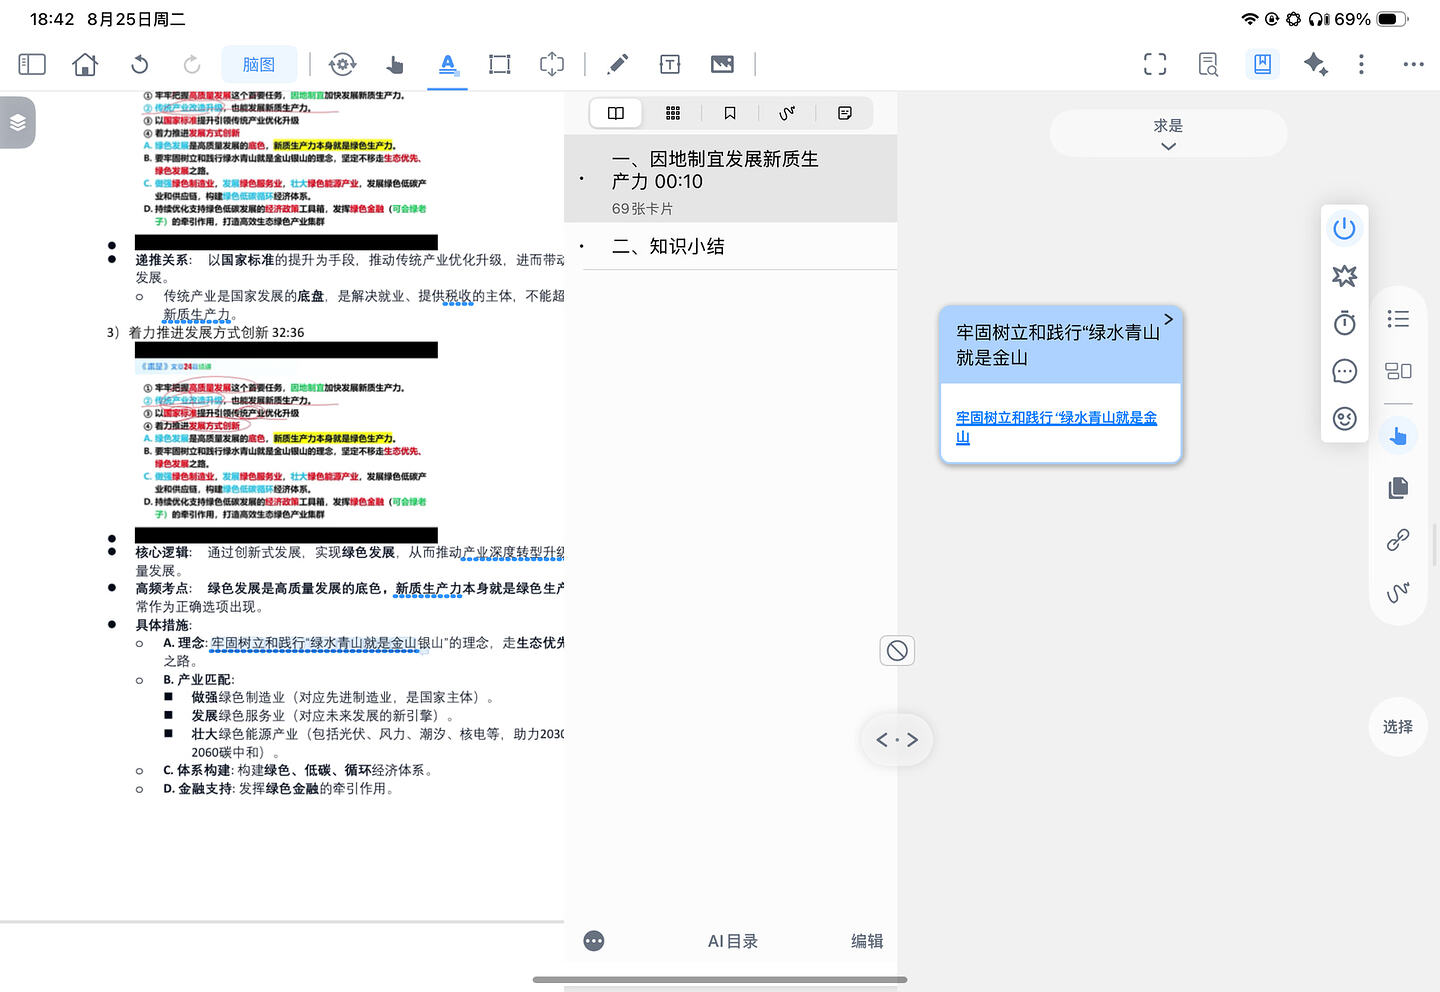Toggle the power button in floating toolbar
The width and height of the screenshot is (1440, 992).
click(x=1345, y=229)
